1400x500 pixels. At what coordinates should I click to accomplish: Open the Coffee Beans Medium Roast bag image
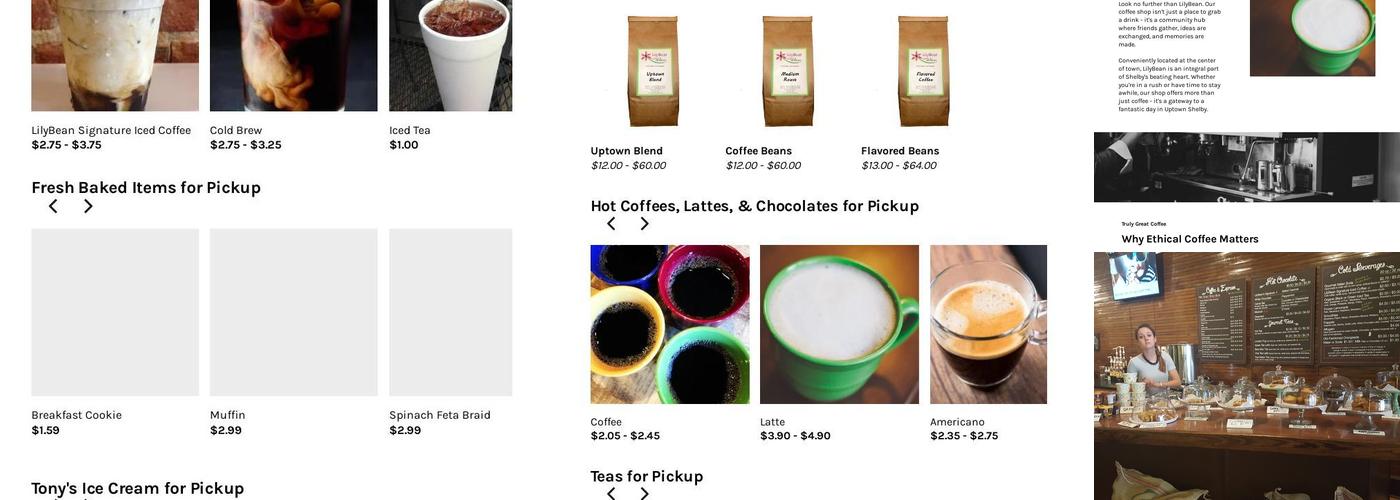click(788, 71)
